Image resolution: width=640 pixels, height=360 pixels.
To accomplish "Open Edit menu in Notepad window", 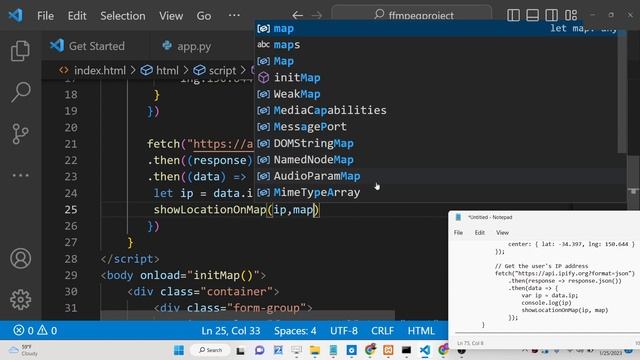I will (x=480, y=233).
